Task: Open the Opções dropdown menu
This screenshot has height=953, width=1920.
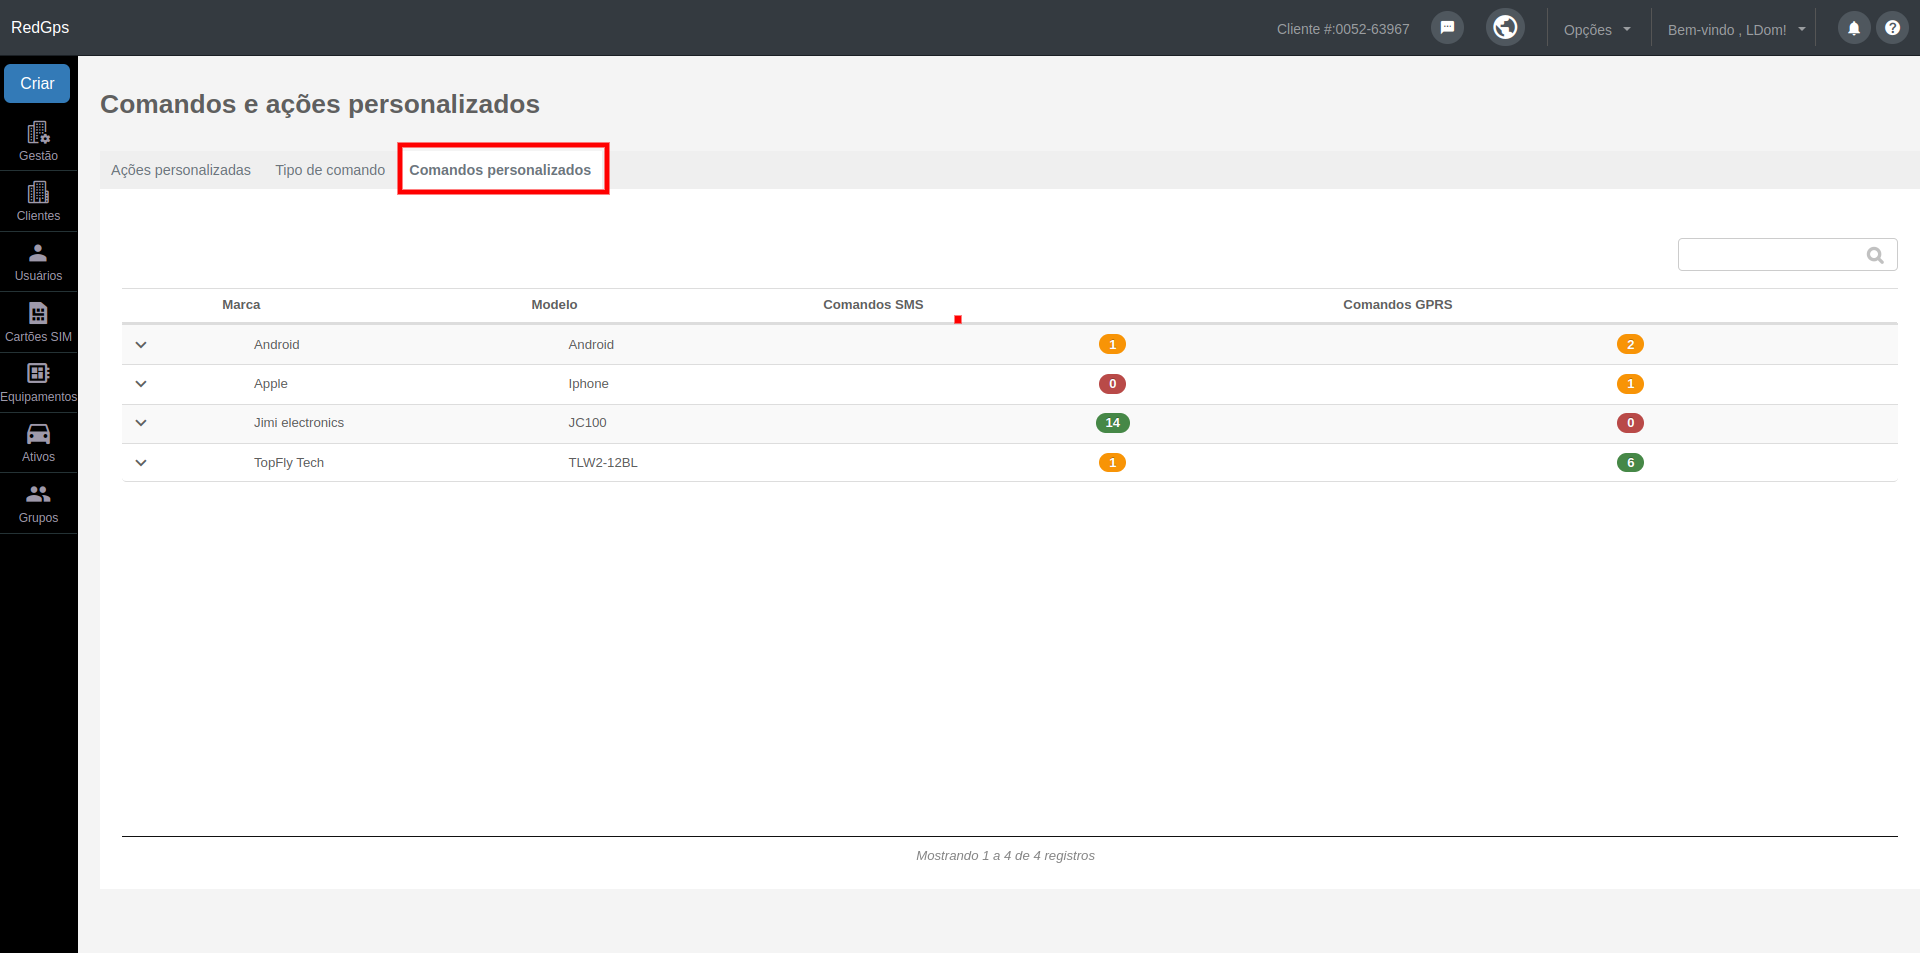Action: click(1597, 29)
